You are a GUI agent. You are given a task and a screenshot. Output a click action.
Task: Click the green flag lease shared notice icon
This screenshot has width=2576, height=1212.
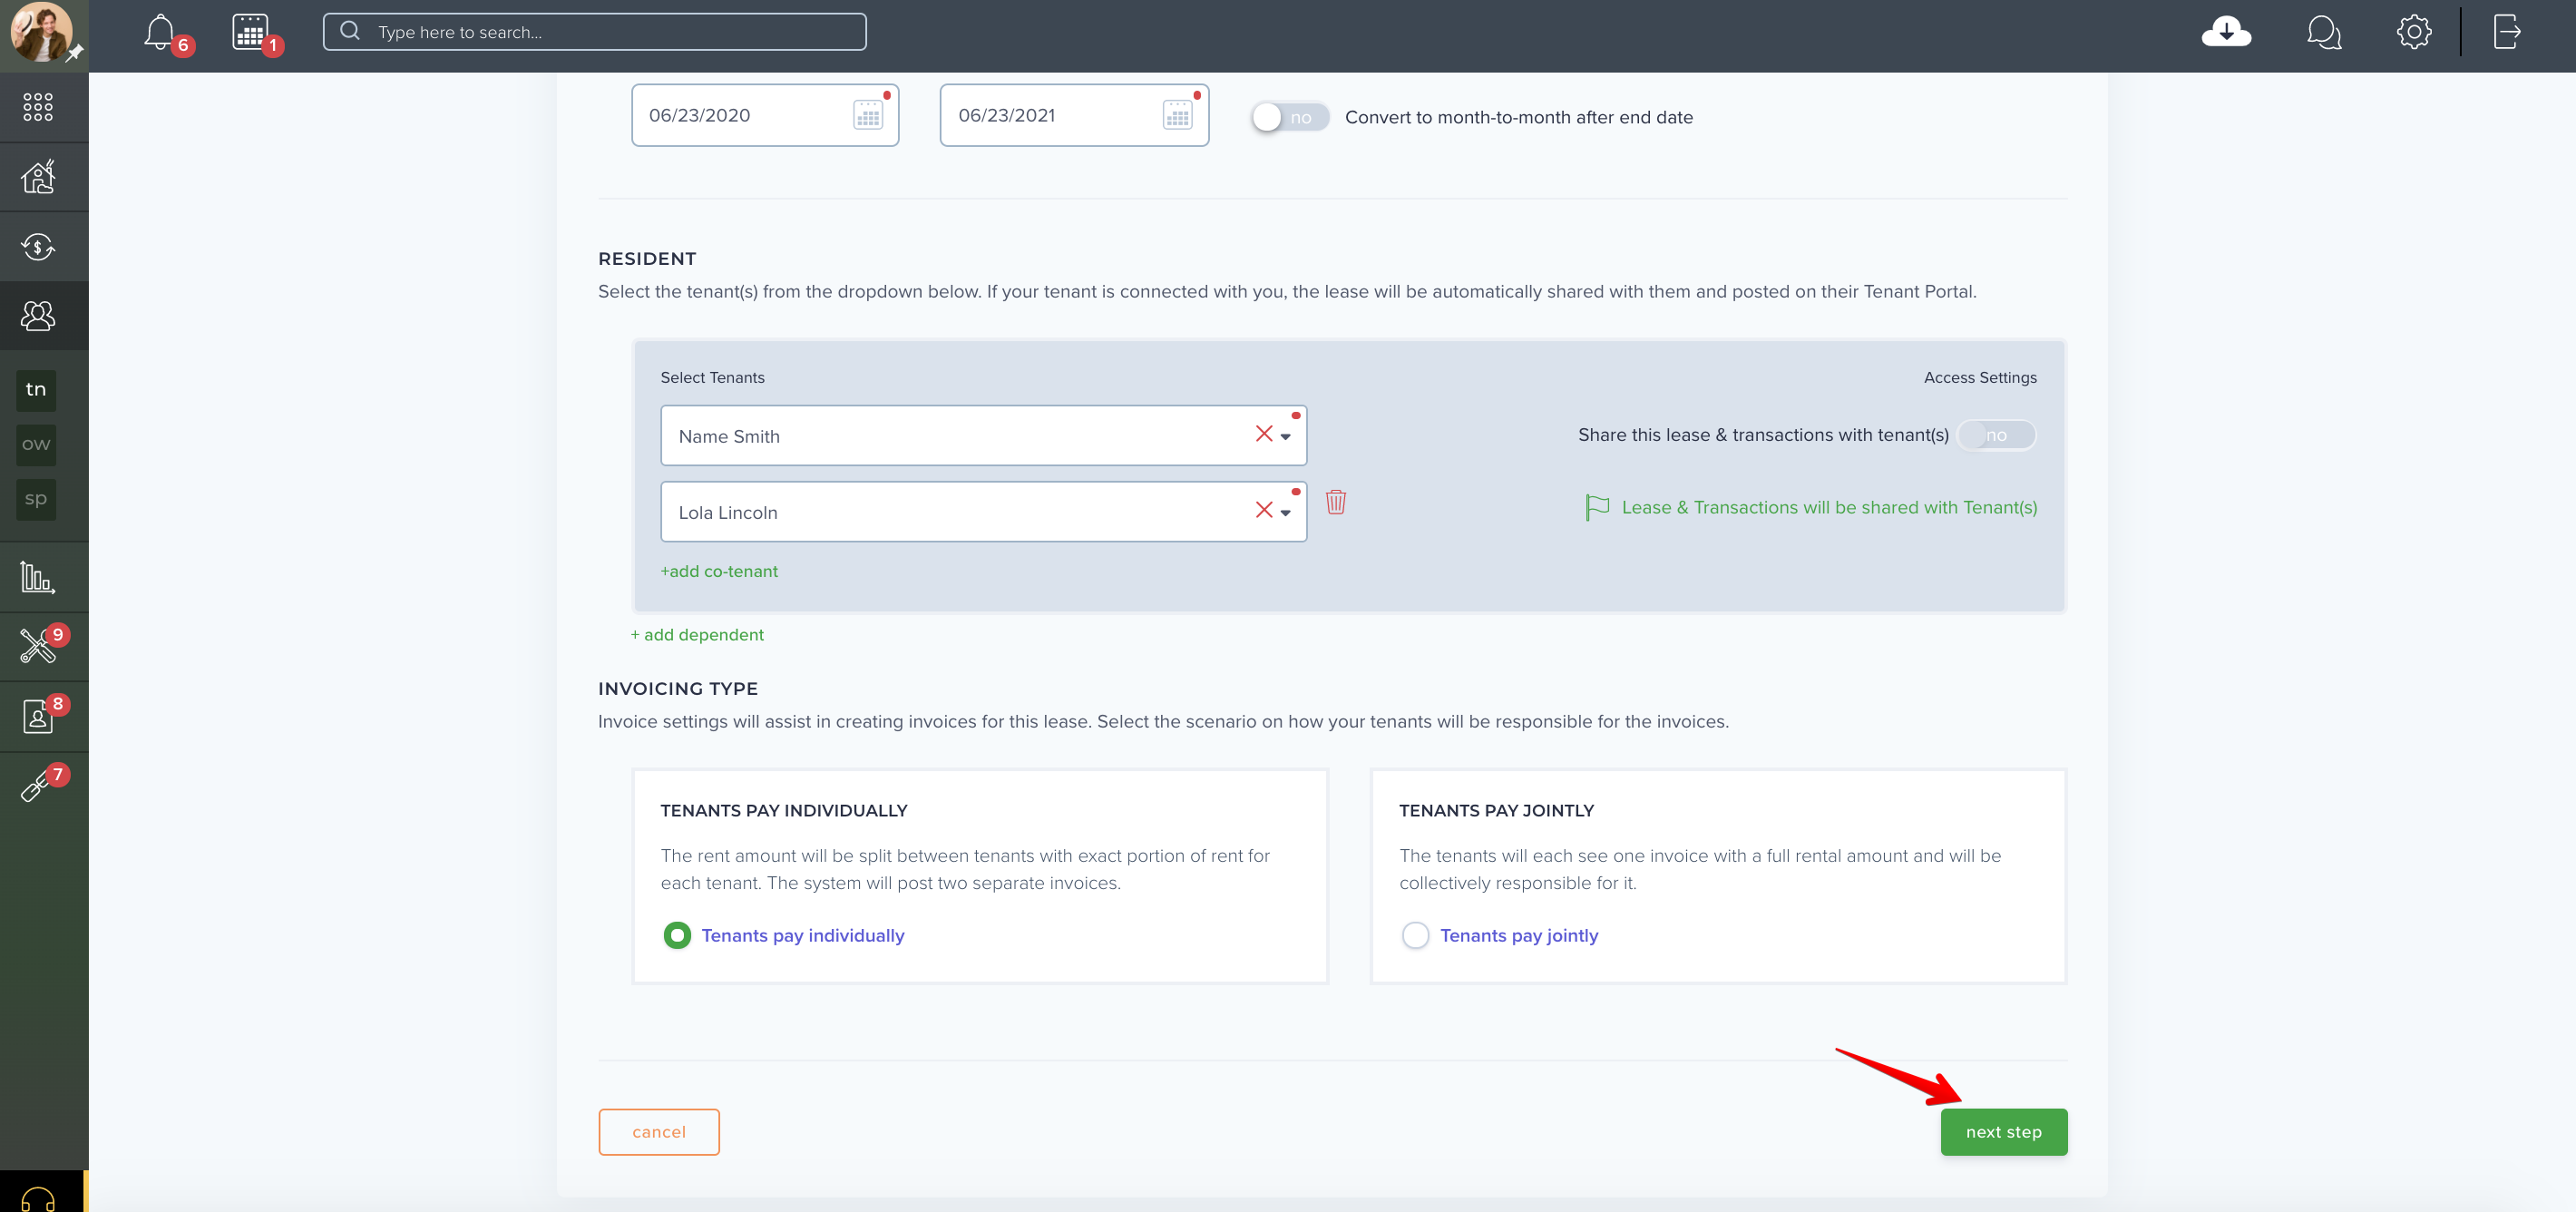(1597, 508)
